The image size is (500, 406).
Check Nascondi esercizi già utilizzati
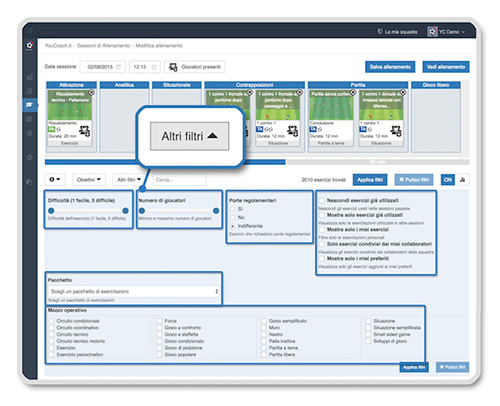point(322,200)
